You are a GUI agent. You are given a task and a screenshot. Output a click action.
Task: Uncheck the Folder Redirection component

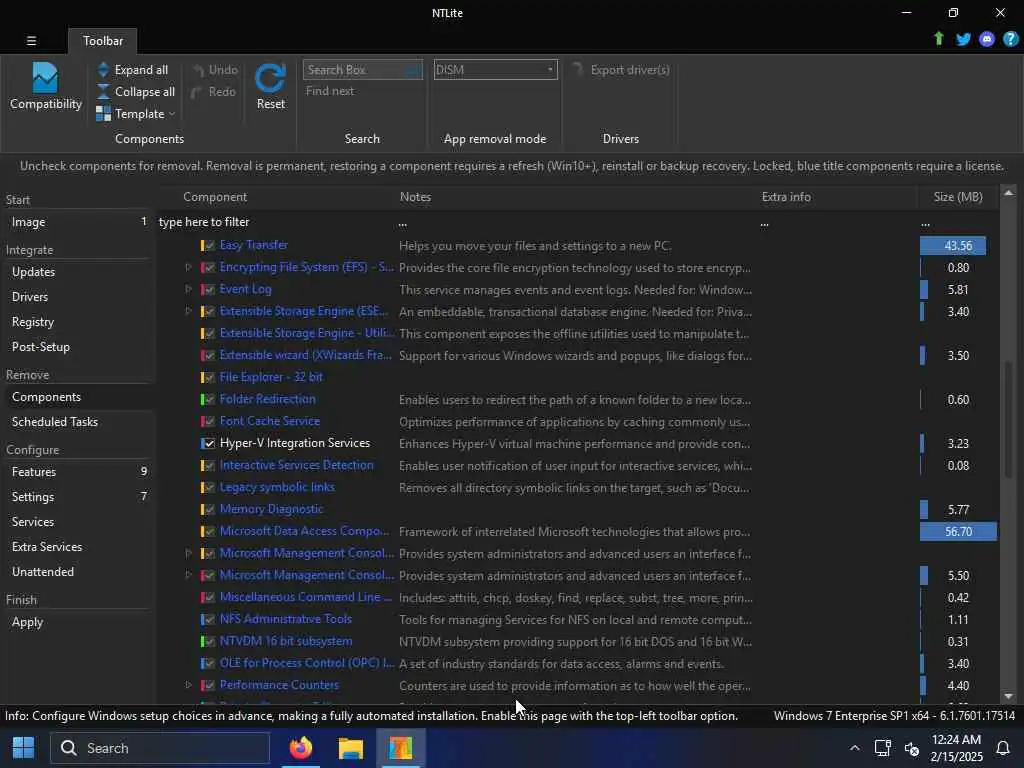[208, 399]
